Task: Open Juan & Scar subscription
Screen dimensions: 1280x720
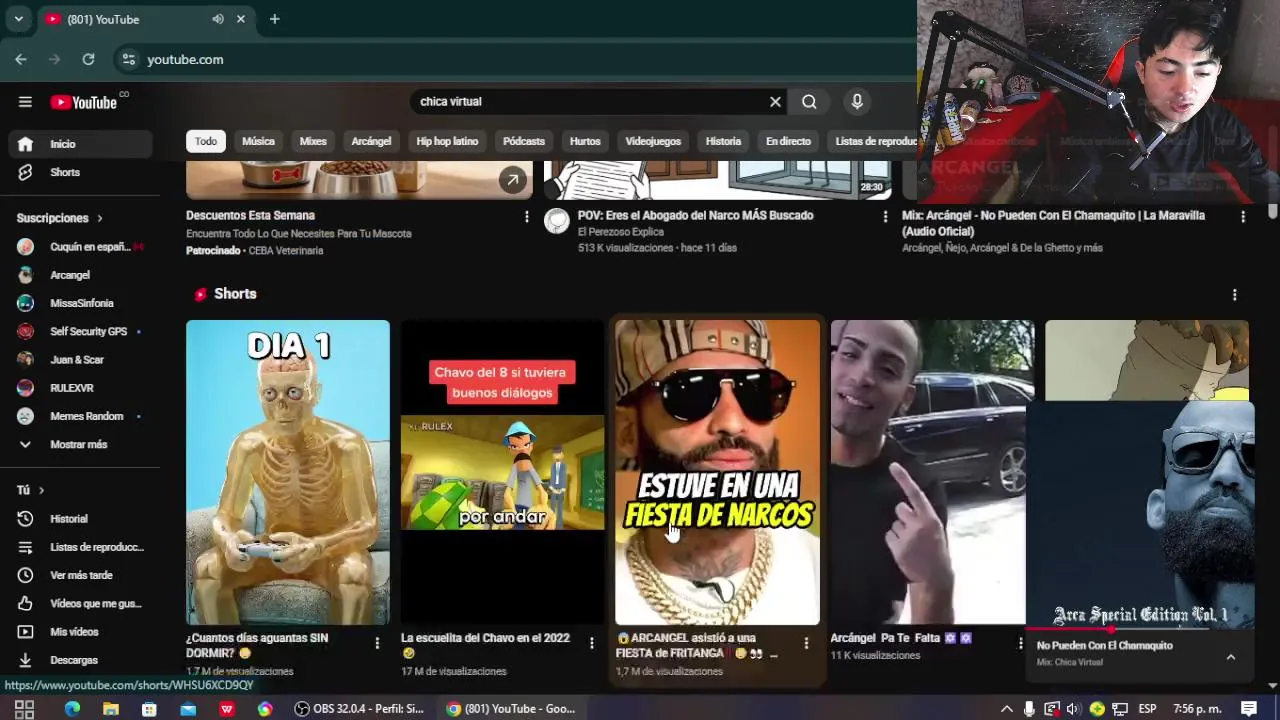Action: [x=80, y=360]
